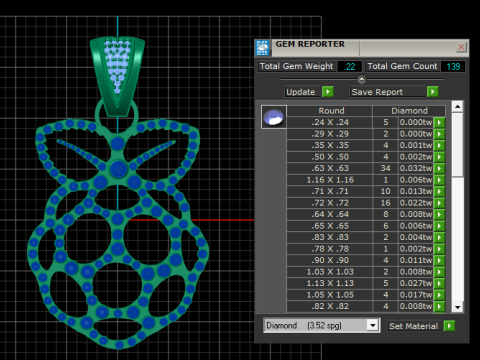Click the 0.017tw weight cell

point(416,295)
